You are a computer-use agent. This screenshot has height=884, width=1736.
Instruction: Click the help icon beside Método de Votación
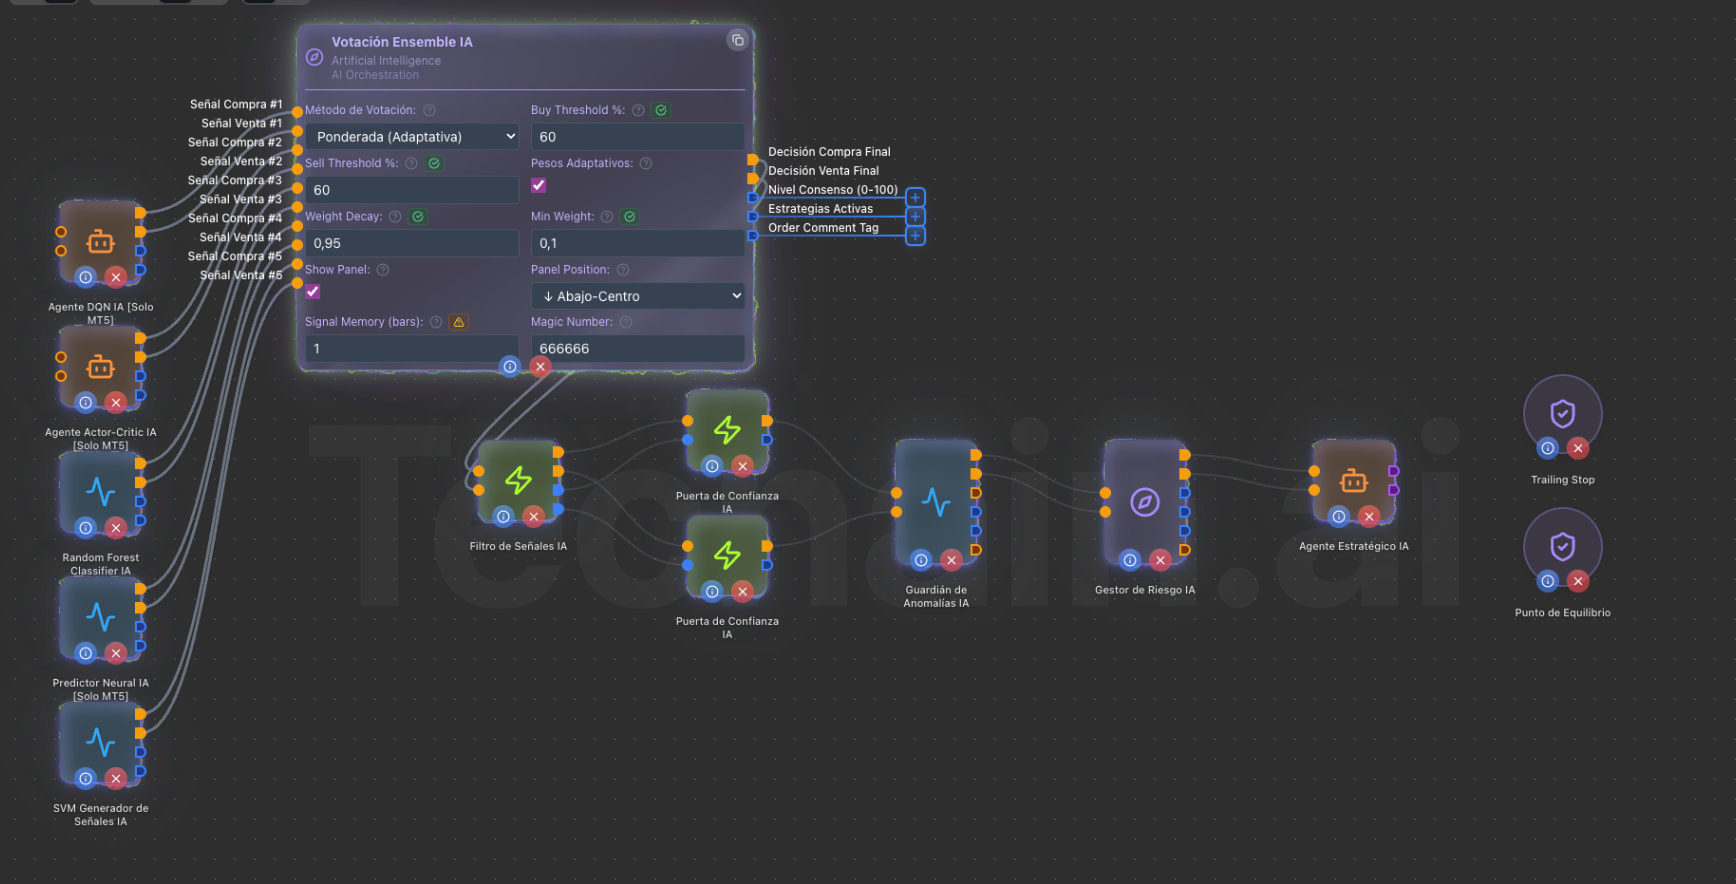tap(429, 110)
